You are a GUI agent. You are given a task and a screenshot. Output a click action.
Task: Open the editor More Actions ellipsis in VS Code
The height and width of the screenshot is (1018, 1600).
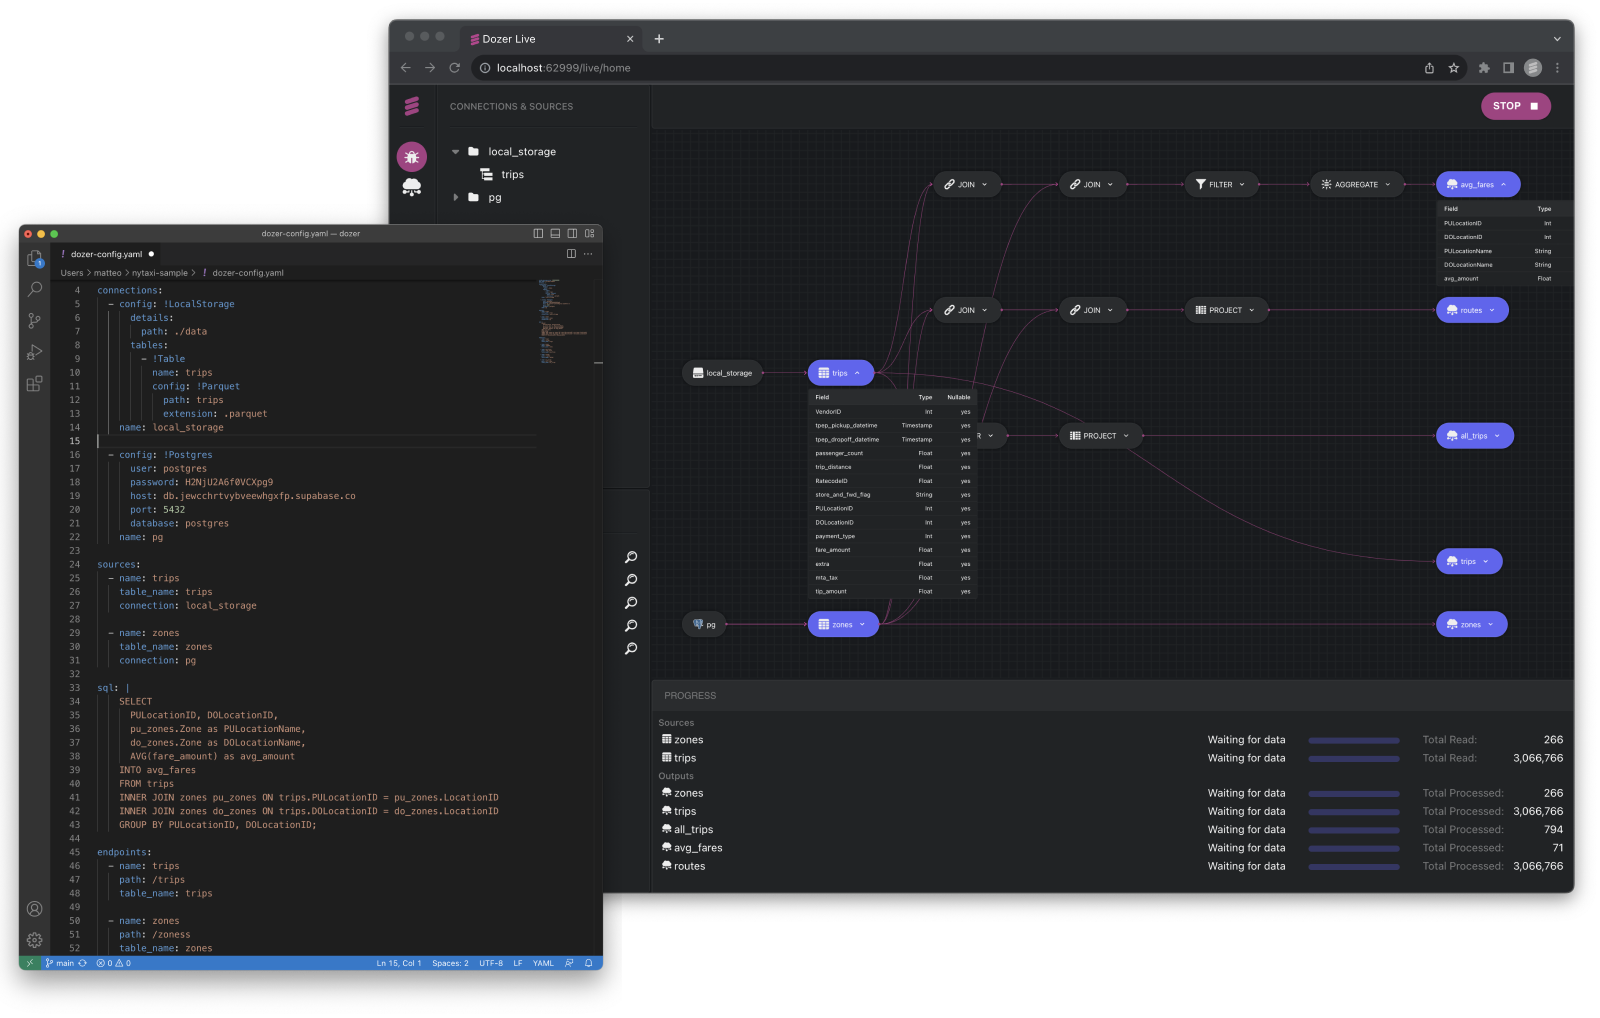point(588,254)
